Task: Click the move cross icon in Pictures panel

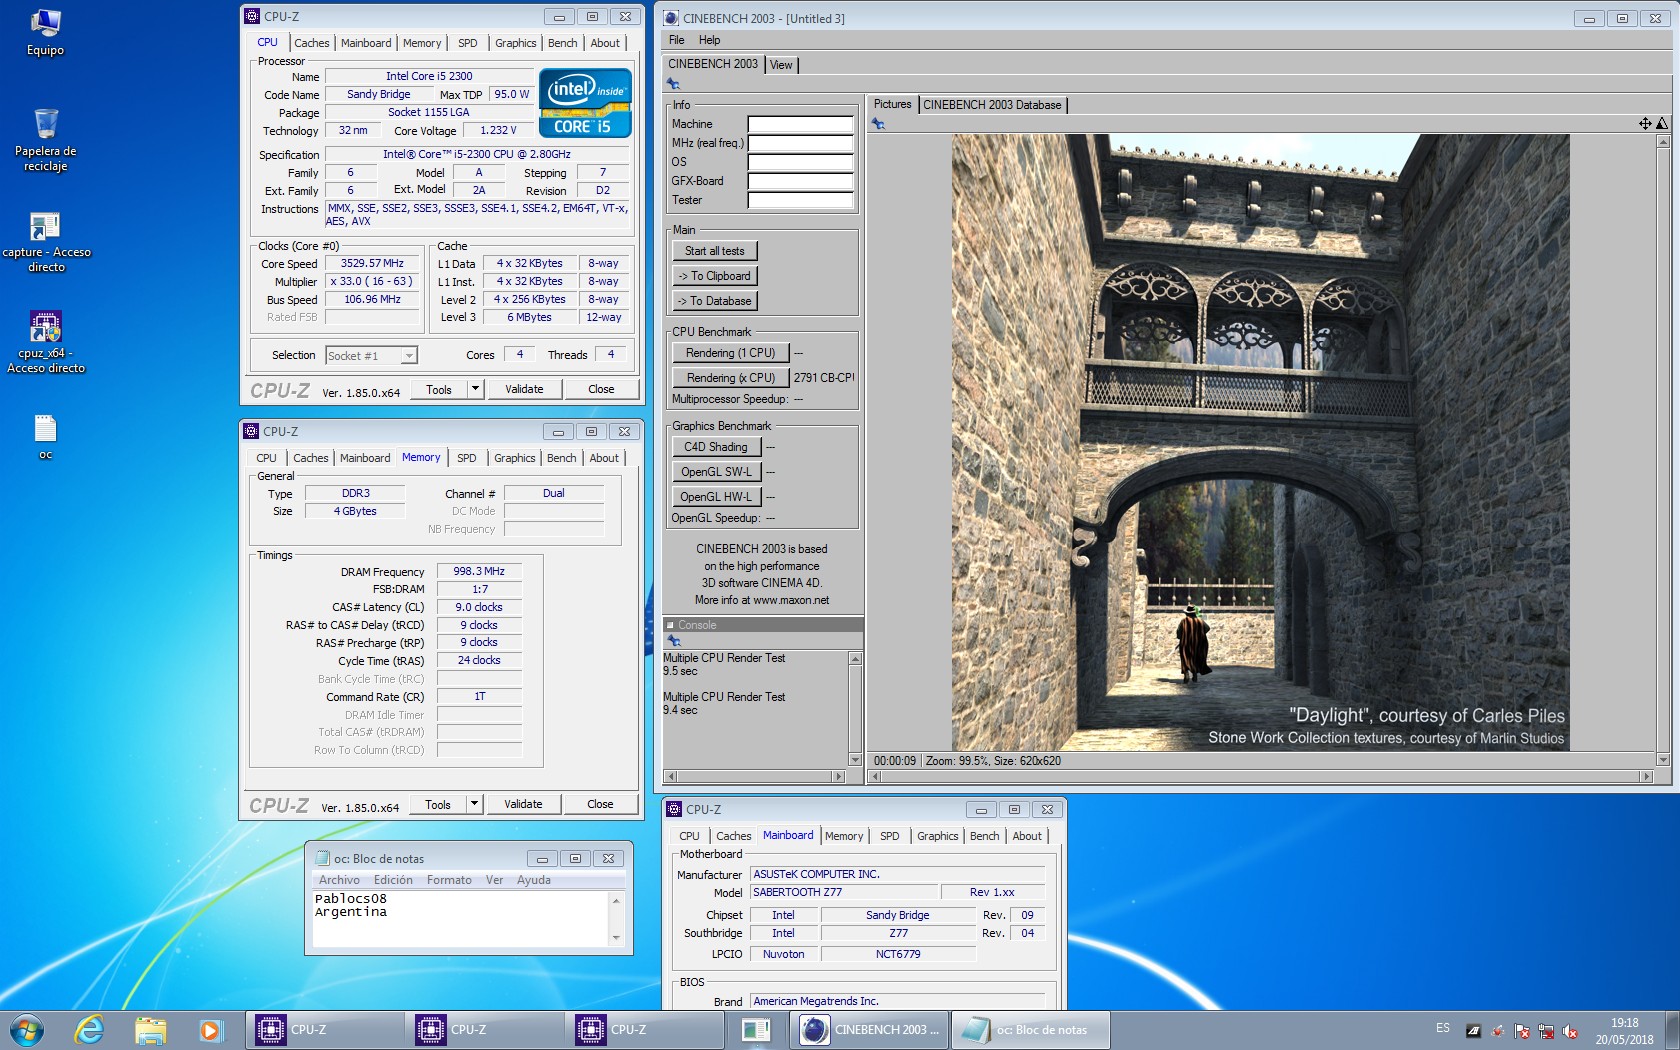Action: [1645, 124]
